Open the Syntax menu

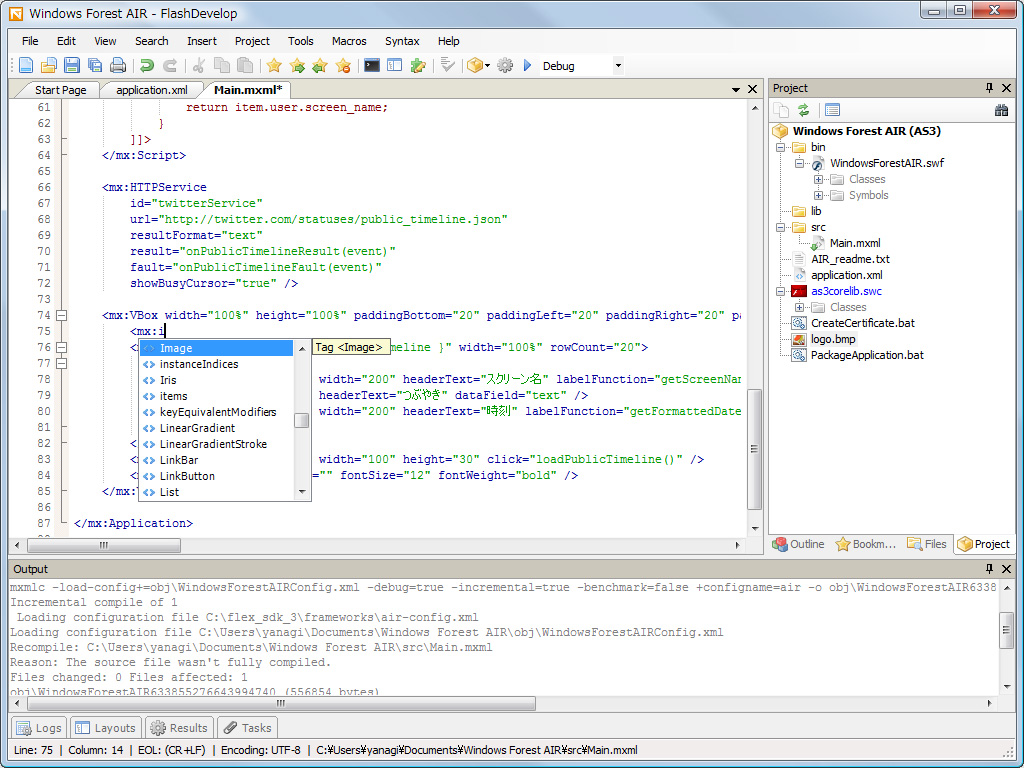coord(402,41)
